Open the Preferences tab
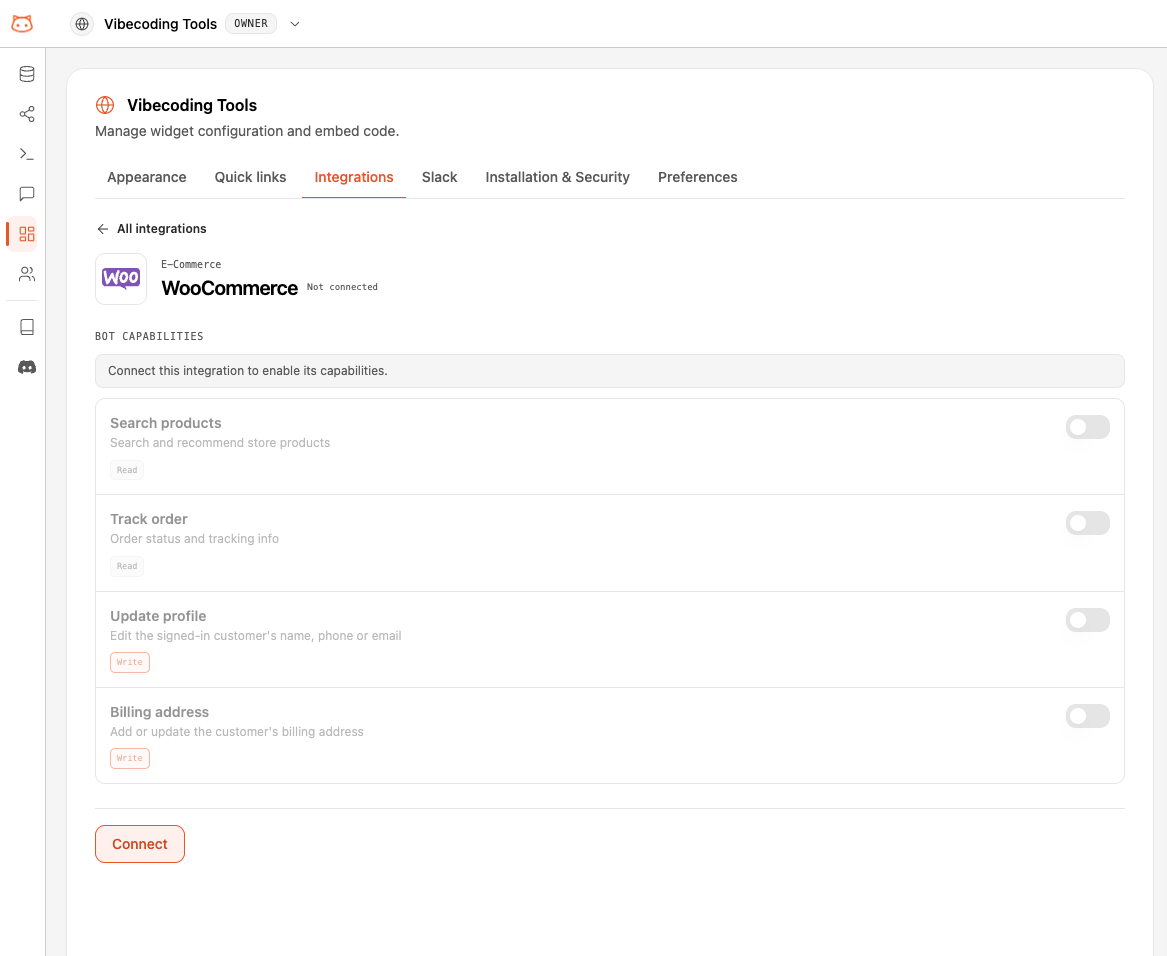This screenshot has height=956, width=1167. click(697, 177)
